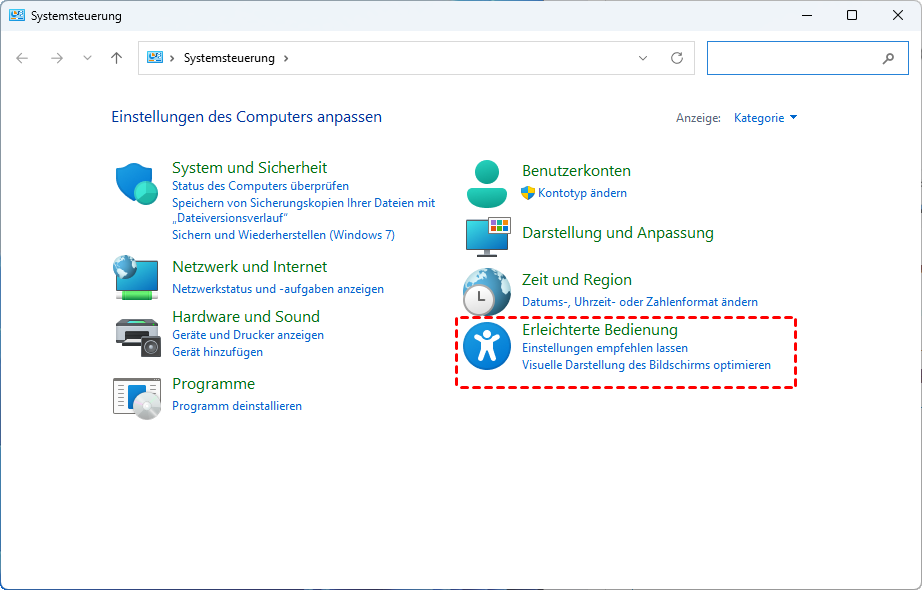Click Gerät hinzufügen link
Viewport: 922px width, 590px height.
[218, 352]
